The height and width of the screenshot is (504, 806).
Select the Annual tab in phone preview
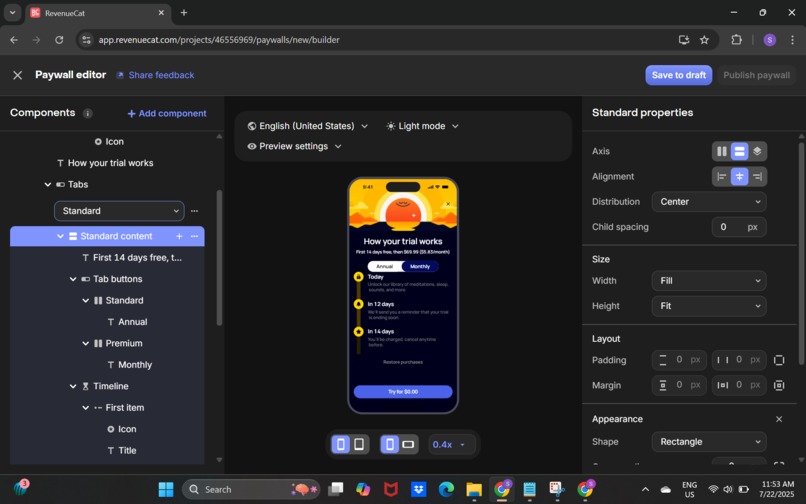(384, 266)
